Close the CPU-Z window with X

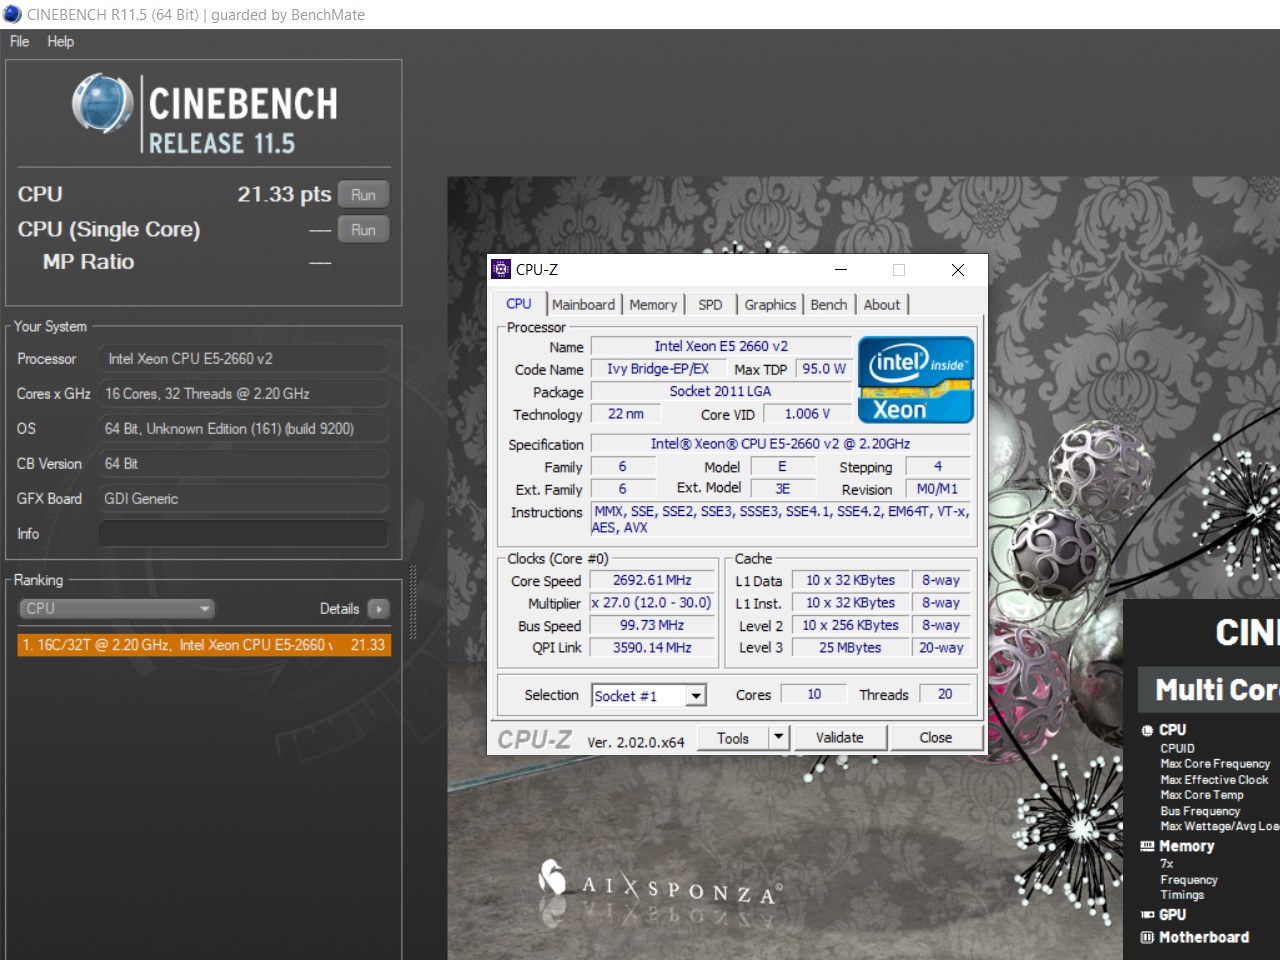pos(958,270)
